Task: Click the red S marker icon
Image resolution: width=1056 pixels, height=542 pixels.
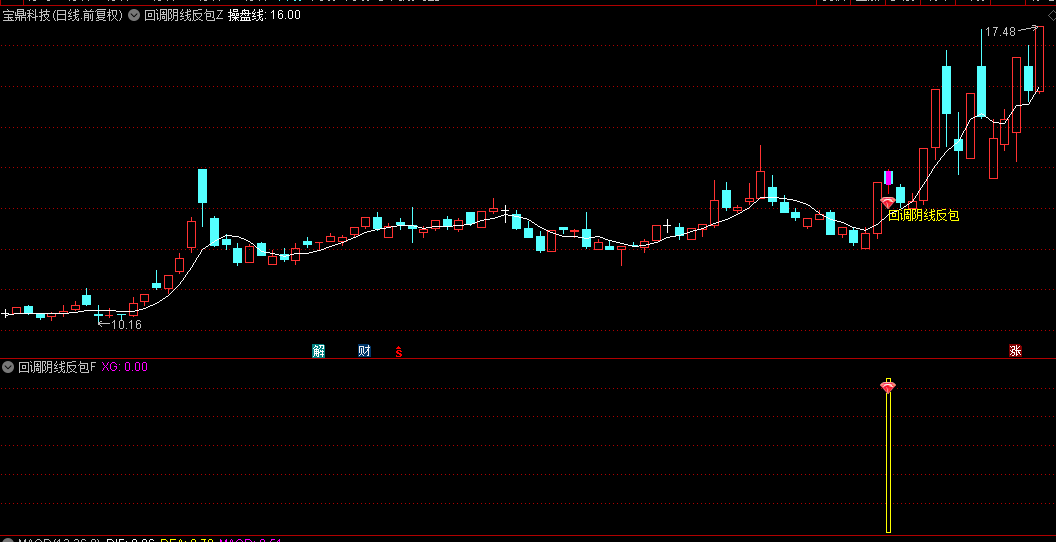Action: click(x=399, y=351)
